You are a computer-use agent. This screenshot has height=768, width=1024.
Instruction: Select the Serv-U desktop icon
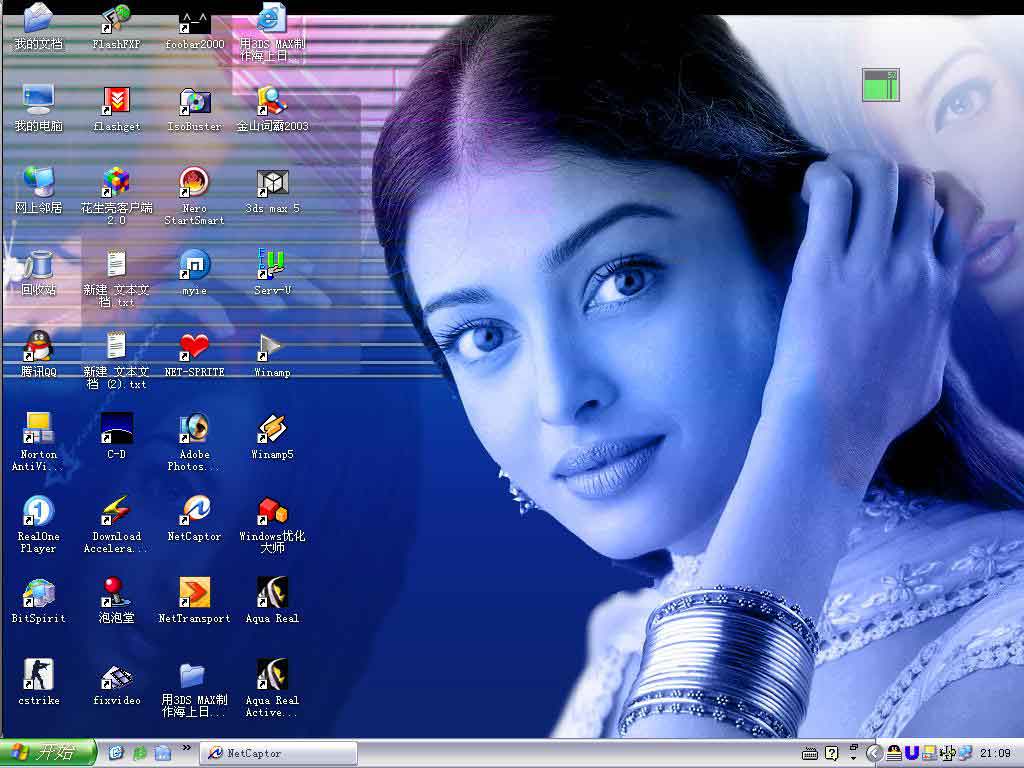pyautogui.click(x=272, y=264)
